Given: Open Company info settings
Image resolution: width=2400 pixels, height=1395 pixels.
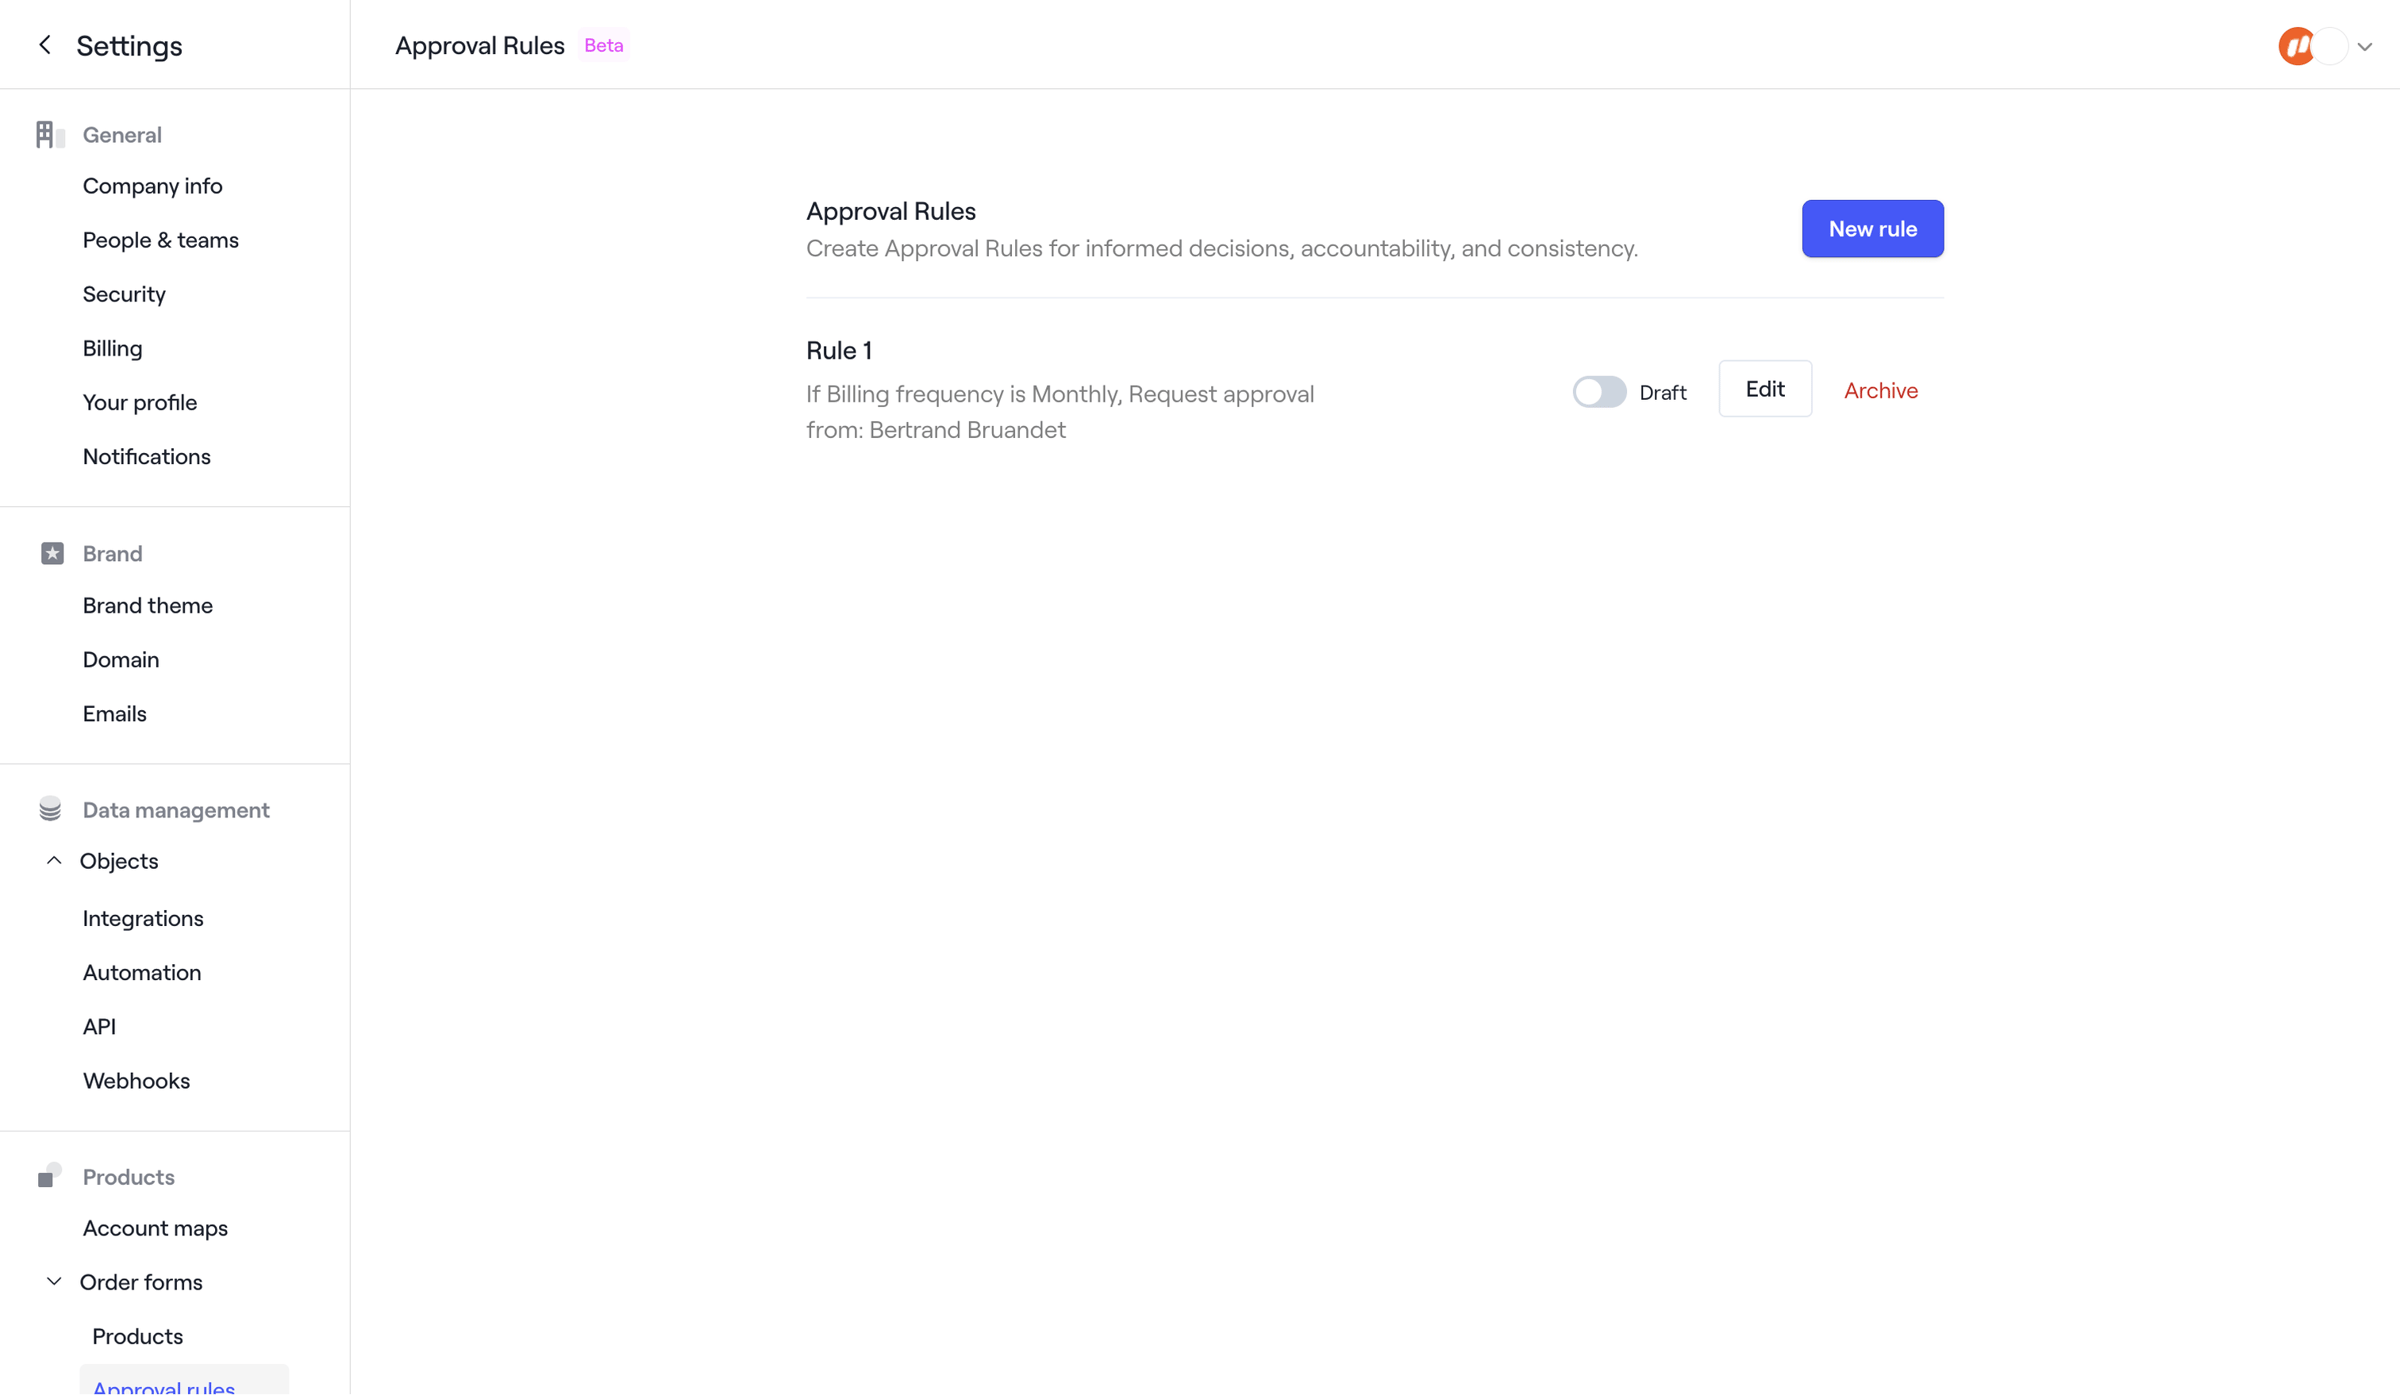Looking at the screenshot, I should 152,186.
